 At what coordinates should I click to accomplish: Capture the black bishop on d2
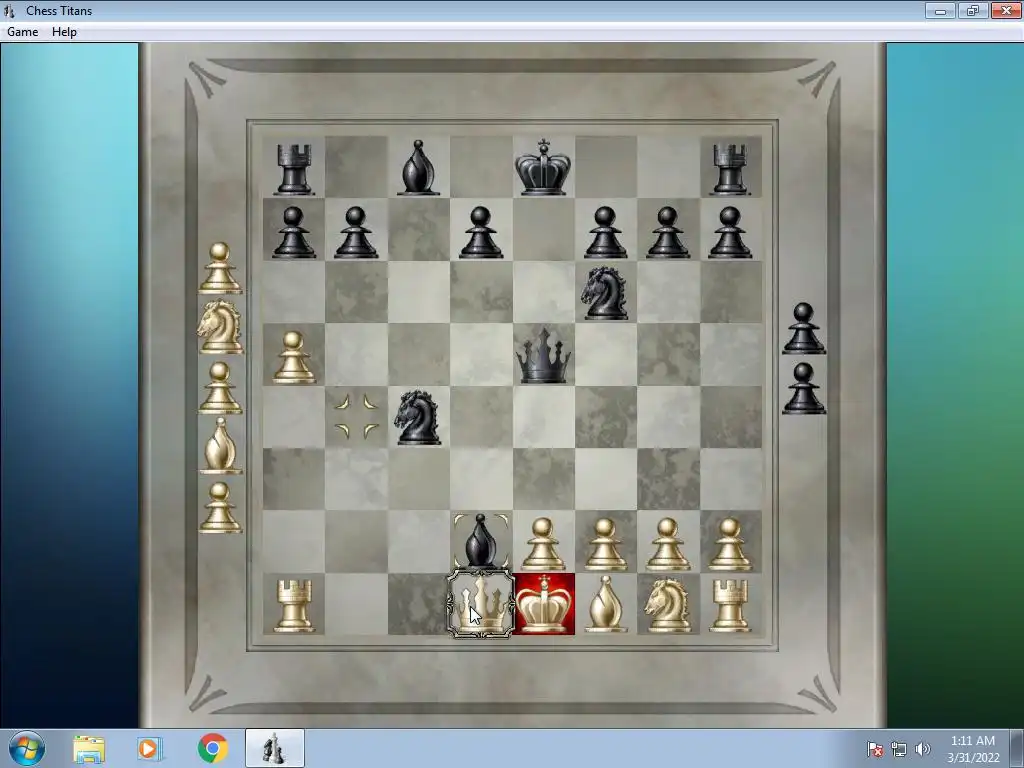tap(481, 541)
